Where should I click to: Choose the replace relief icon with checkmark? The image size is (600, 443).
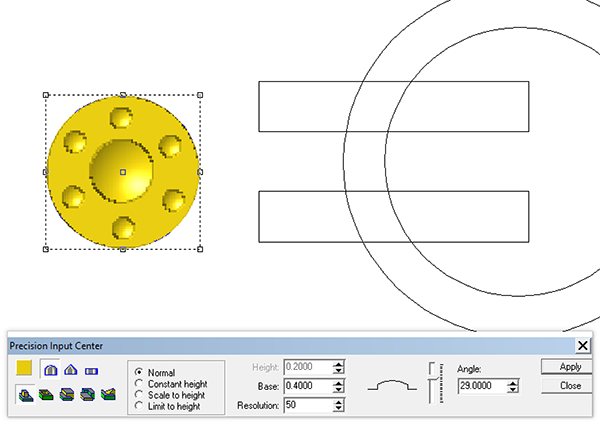[x=108, y=394]
